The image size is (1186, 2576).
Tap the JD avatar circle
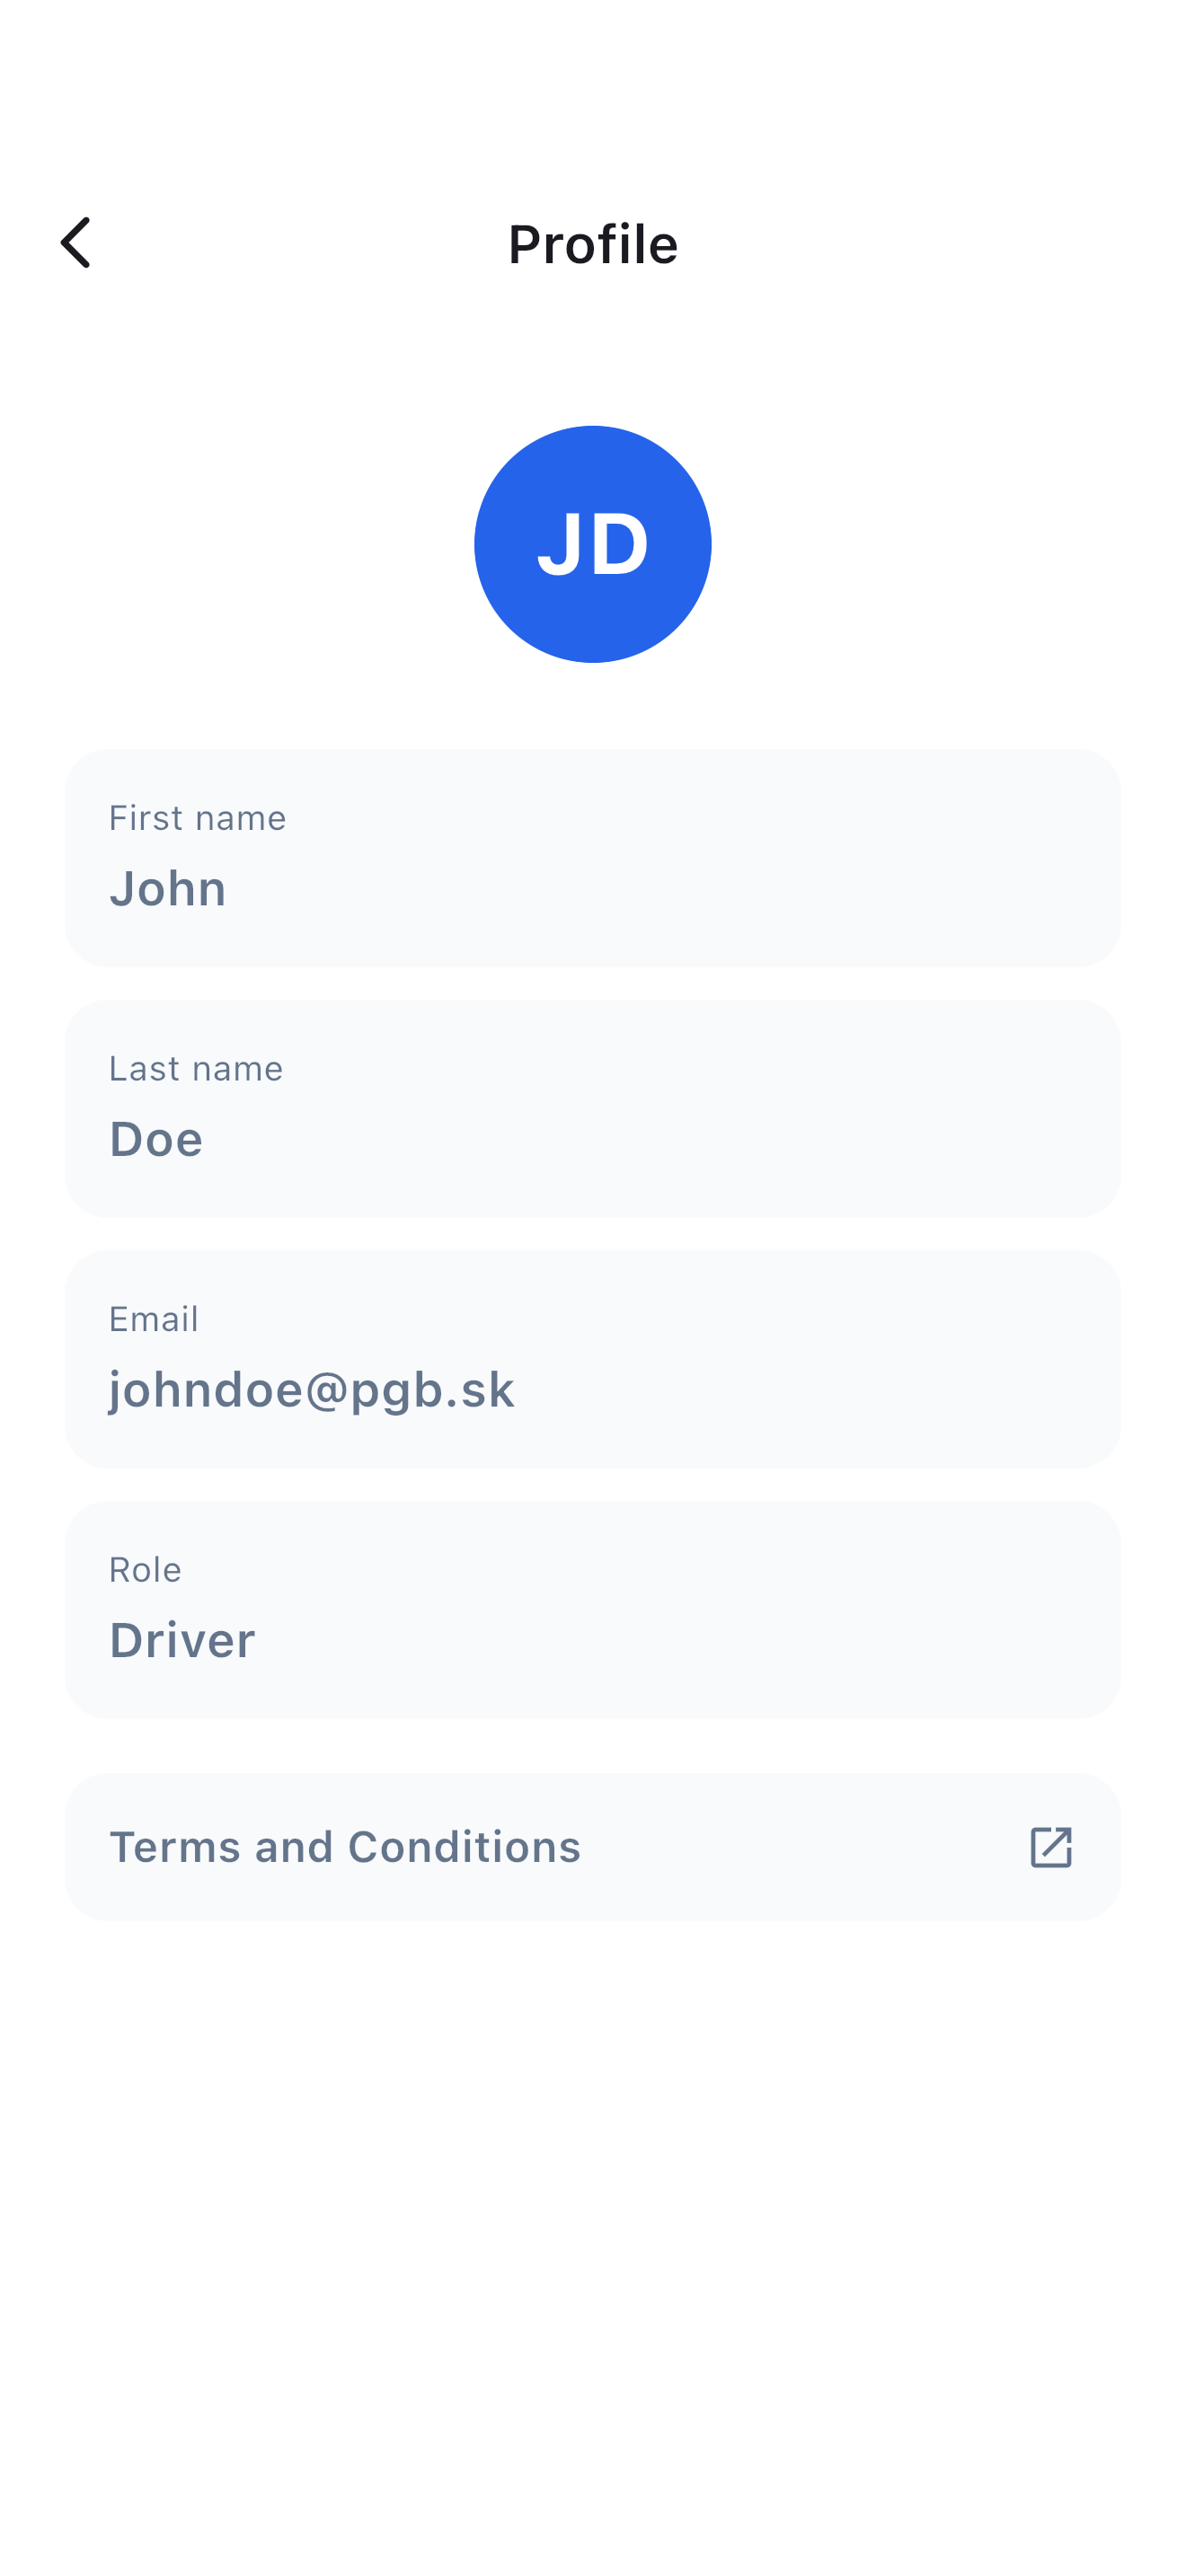pos(593,544)
